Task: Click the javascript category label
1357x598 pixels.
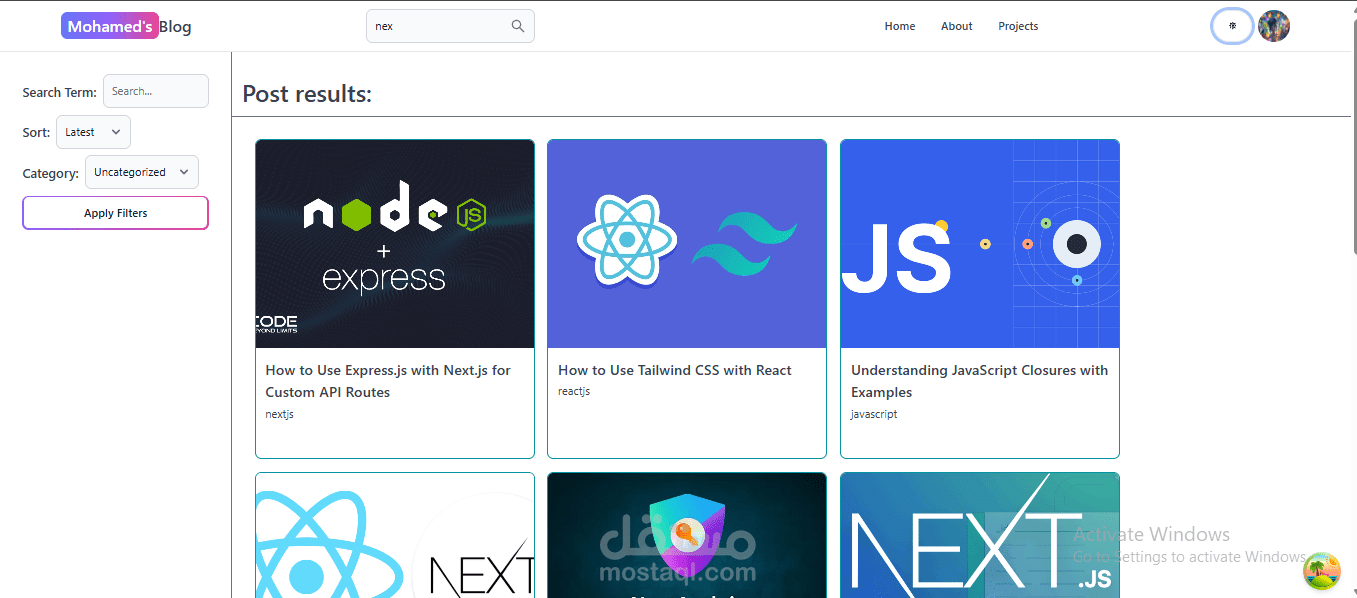Action: pos(874,414)
